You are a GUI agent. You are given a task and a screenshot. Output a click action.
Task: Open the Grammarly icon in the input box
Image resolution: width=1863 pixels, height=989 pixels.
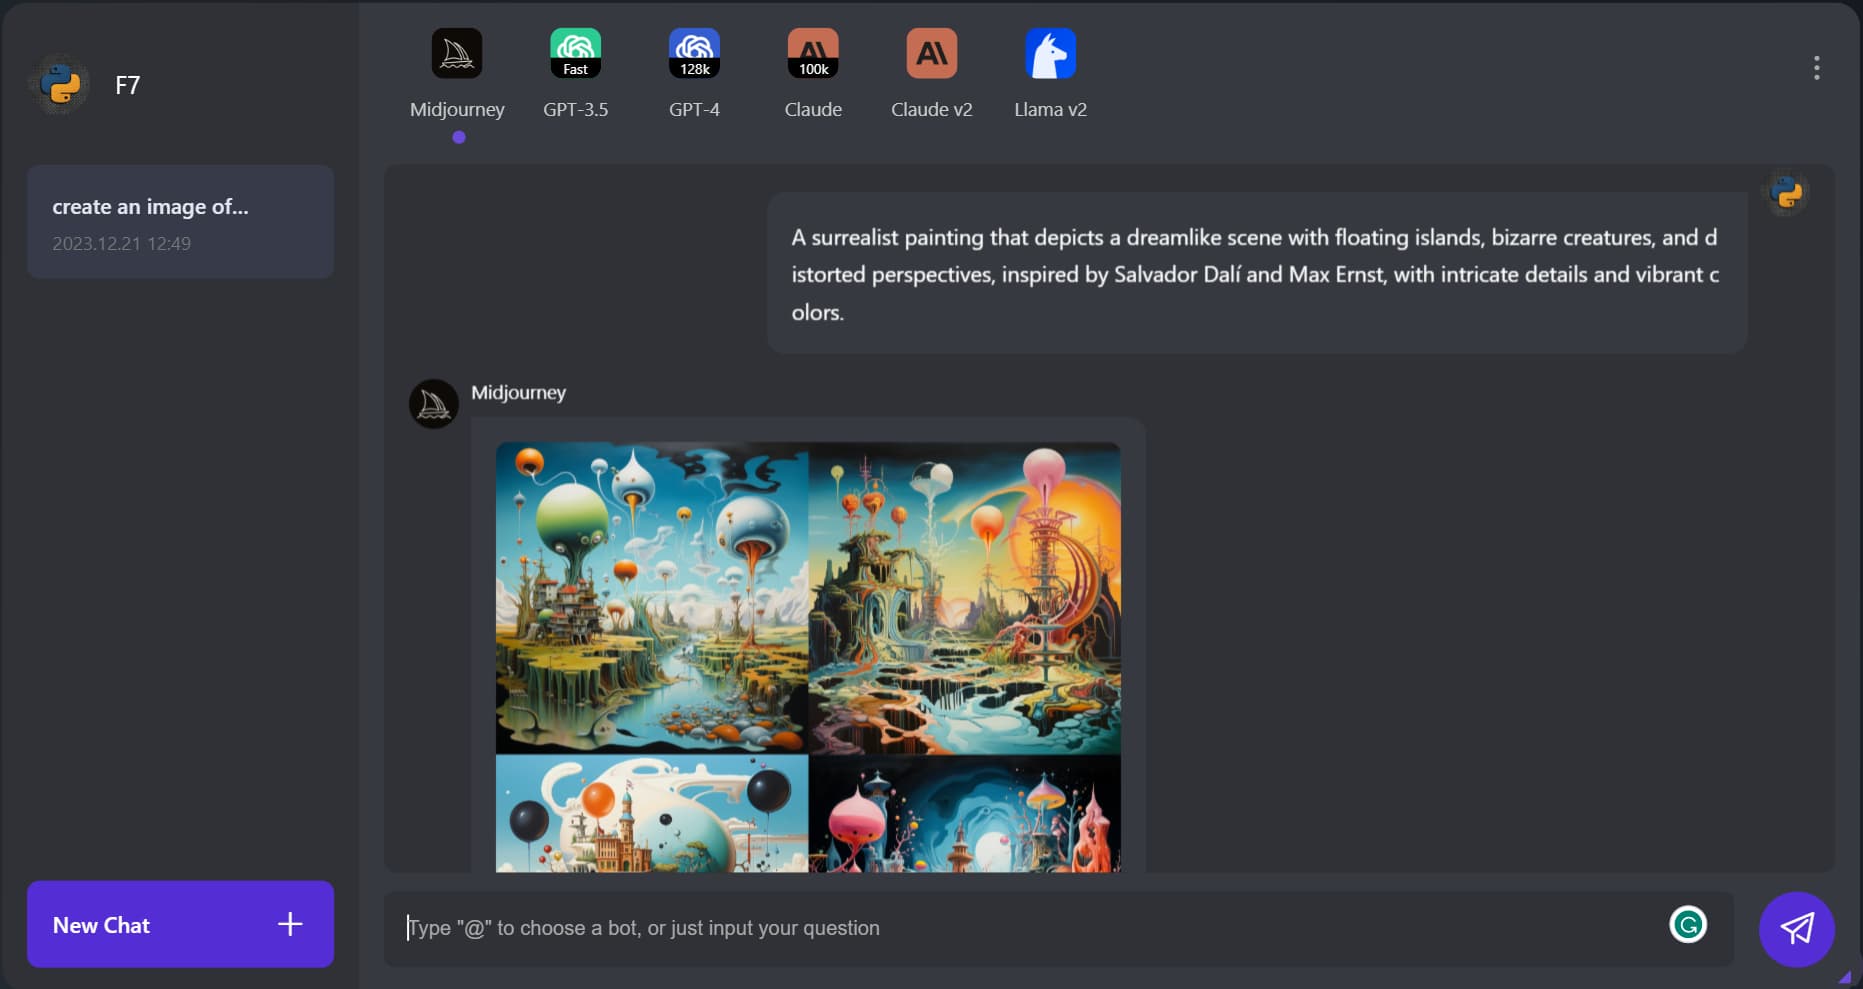[1688, 924]
